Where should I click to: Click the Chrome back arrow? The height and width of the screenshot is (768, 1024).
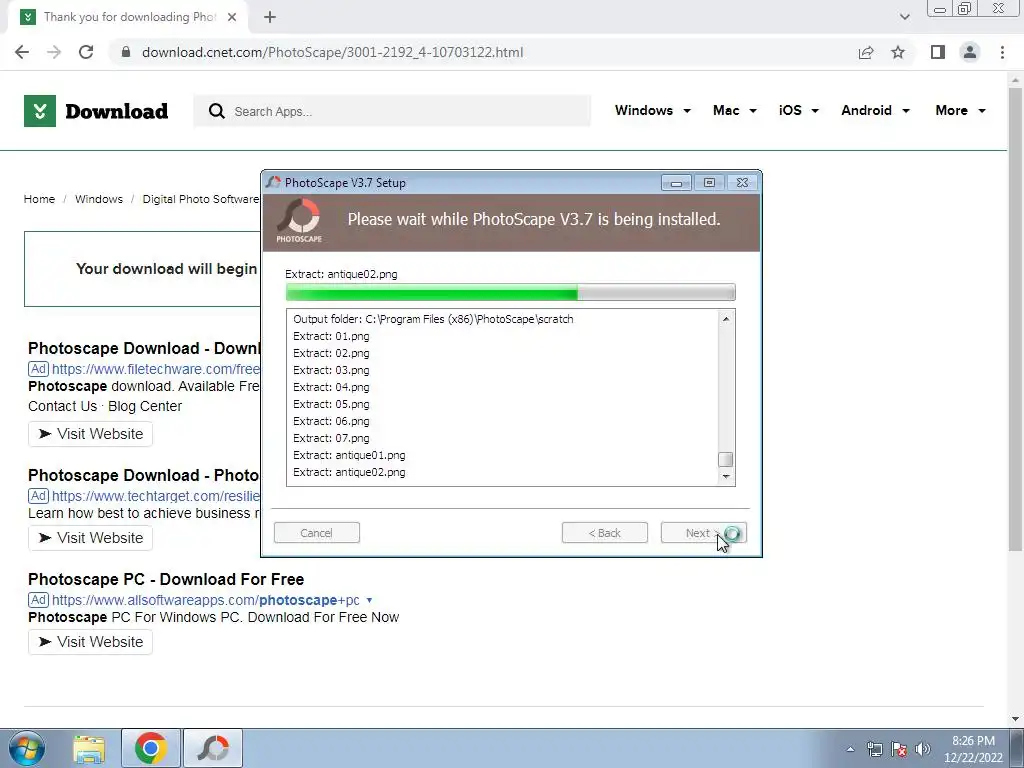point(22,52)
